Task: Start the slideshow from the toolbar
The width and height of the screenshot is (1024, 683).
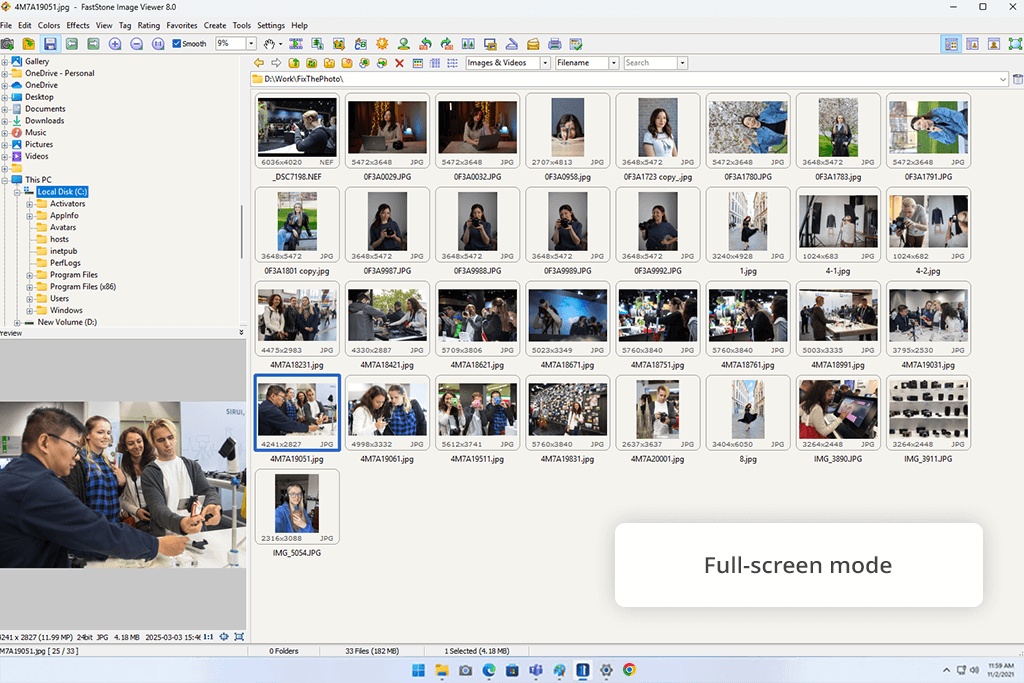Action: click(296, 44)
